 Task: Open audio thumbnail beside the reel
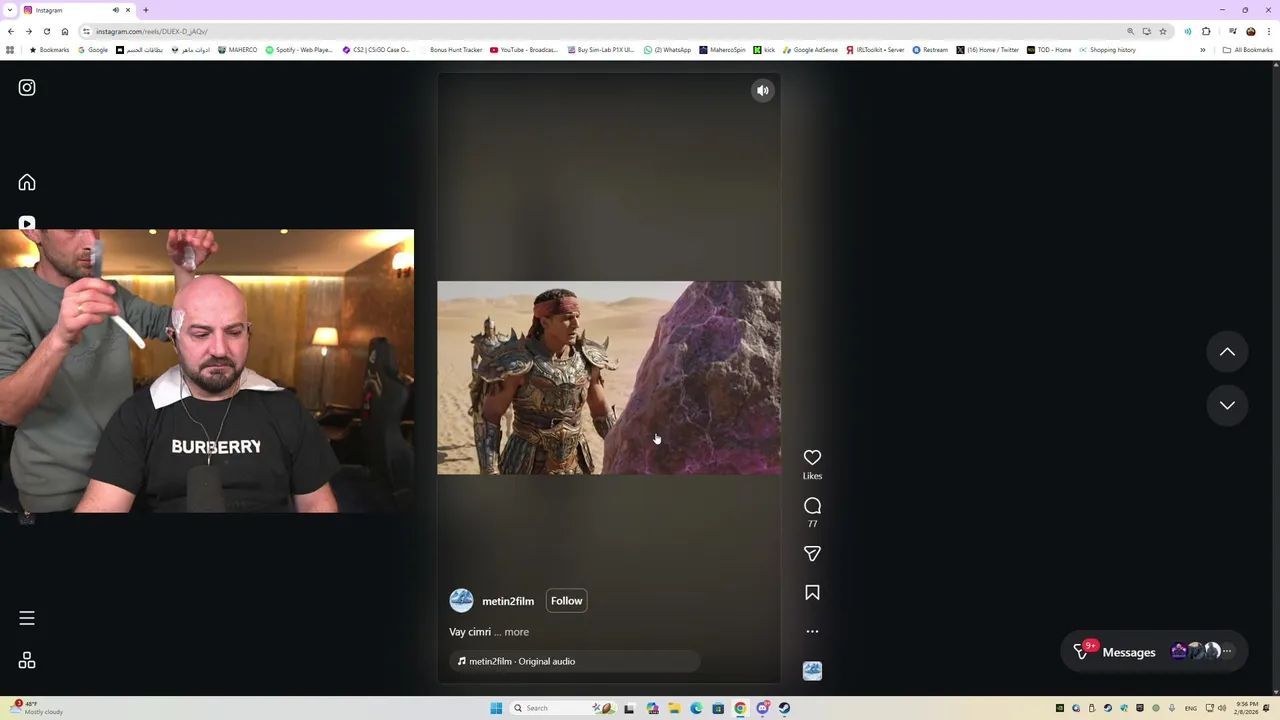(x=812, y=671)
